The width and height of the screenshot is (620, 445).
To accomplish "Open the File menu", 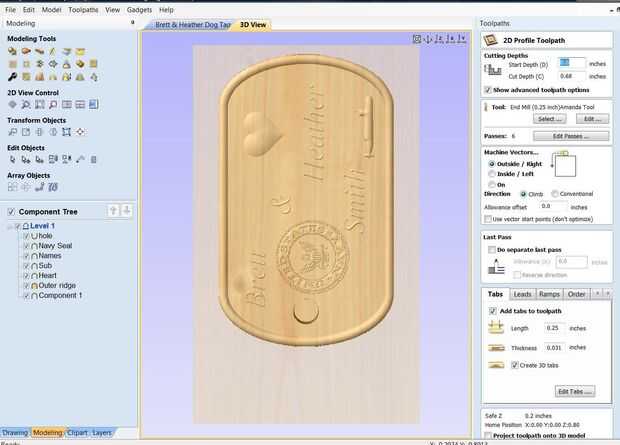I will click(10, 10).
